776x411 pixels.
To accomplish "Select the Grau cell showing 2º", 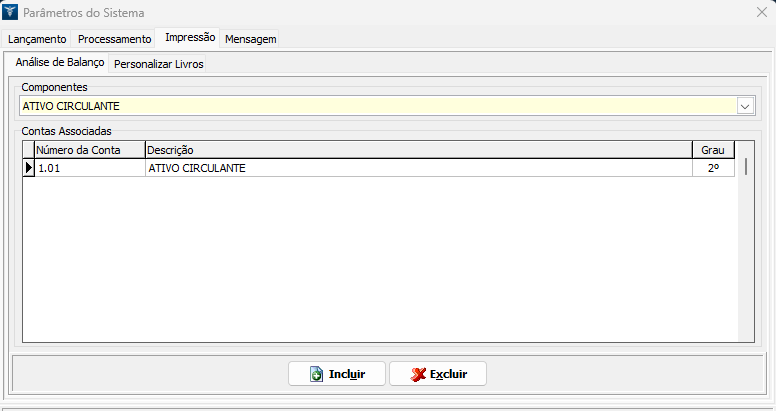I will click(712, 168).
